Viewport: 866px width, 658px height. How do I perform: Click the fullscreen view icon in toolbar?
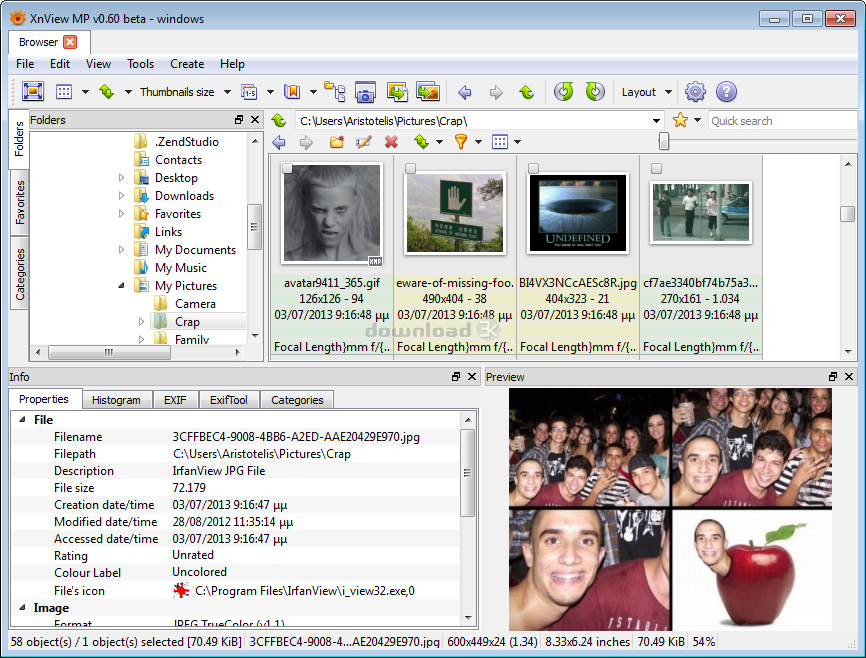point(32,92)
